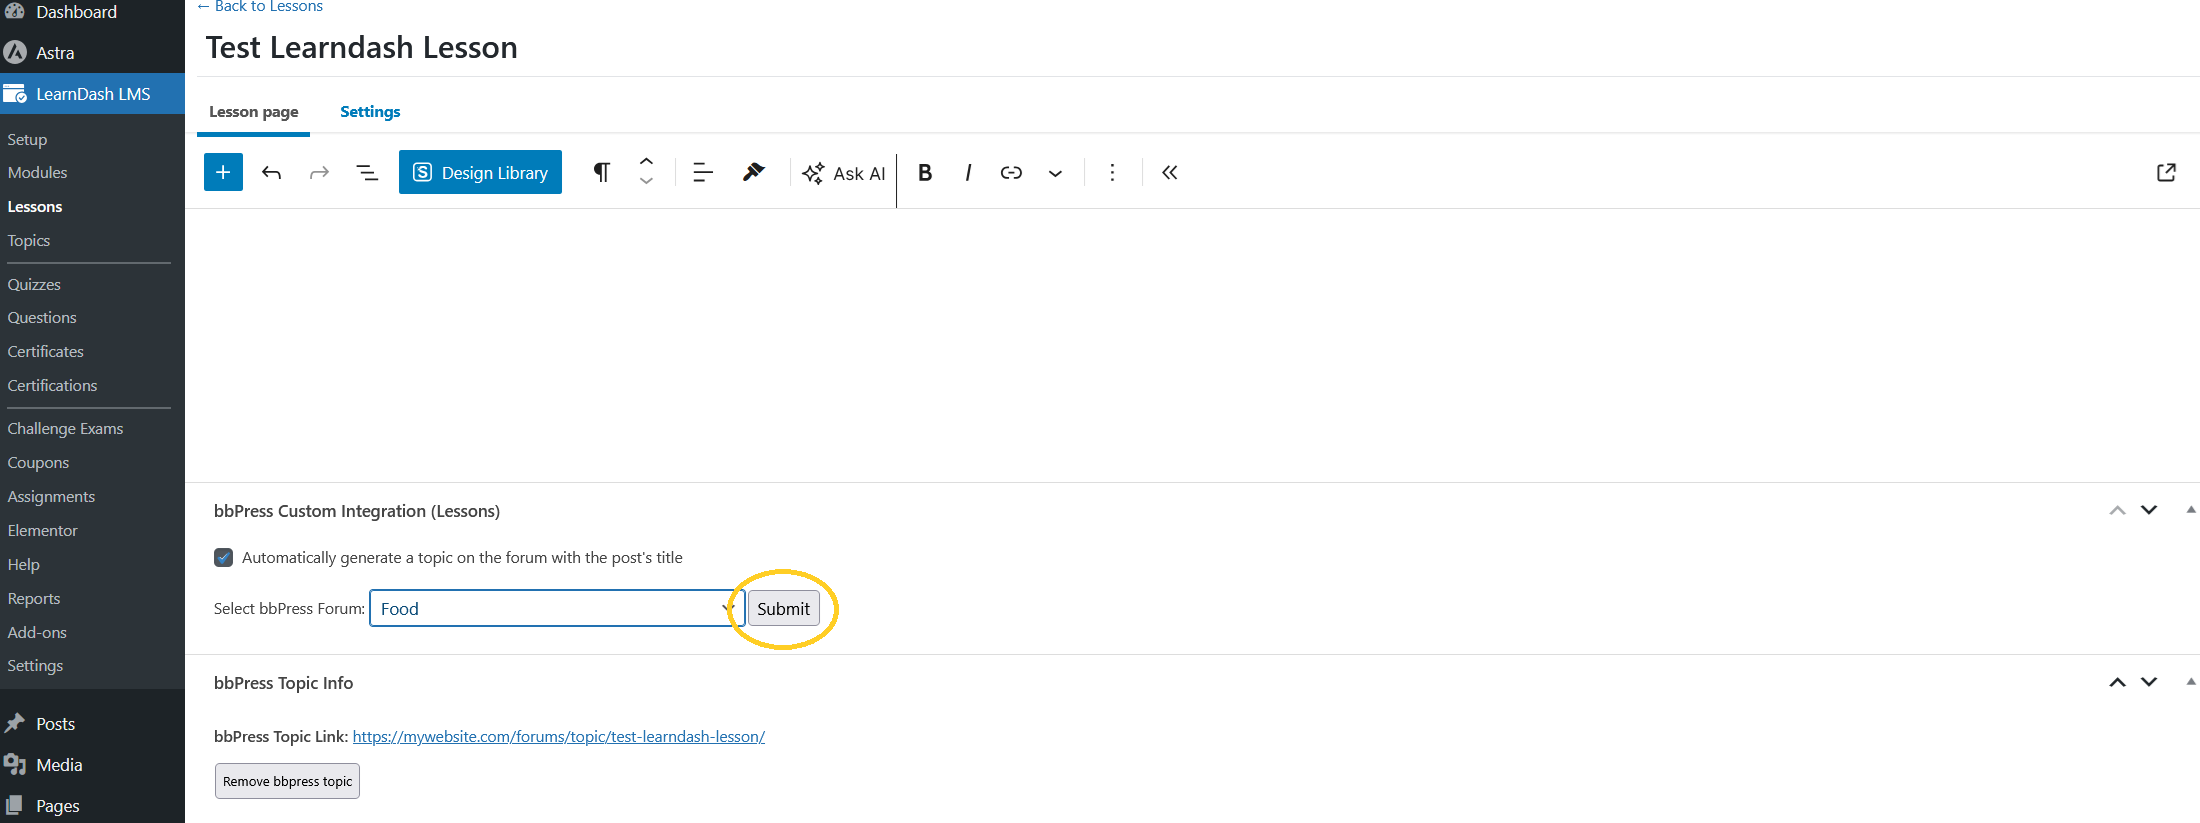Go to Coupons in sidebar

(x=38, y=462)
